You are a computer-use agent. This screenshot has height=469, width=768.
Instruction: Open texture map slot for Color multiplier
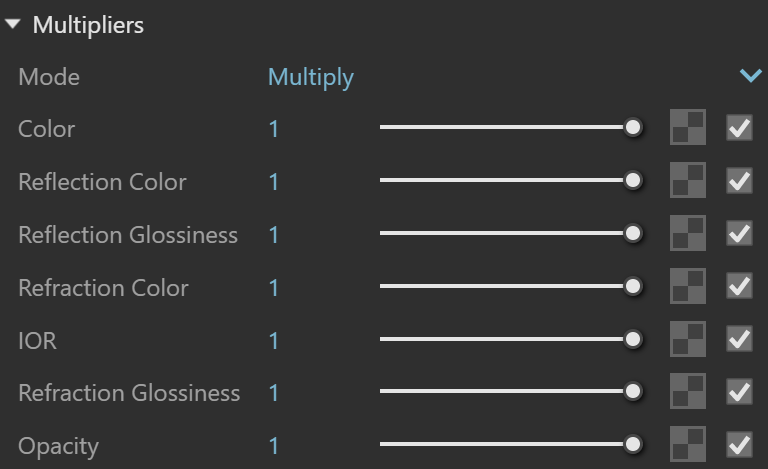coord(688,127)
